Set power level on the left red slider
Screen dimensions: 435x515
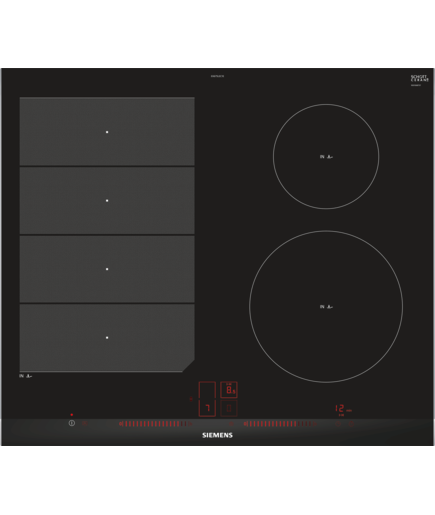click(x=156, y=424)
